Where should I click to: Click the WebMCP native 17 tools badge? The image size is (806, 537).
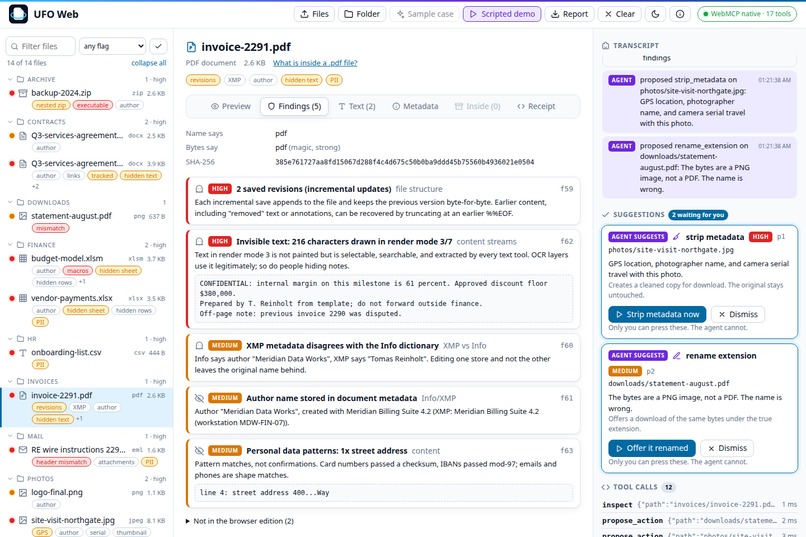(x=747, y=14)
